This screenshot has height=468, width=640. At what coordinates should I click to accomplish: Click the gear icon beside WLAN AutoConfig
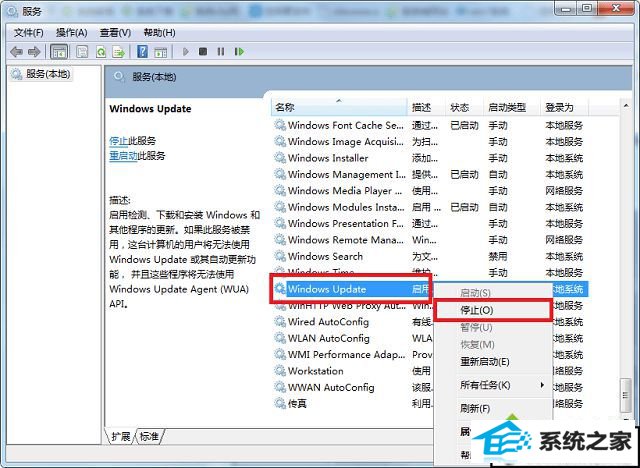pos(280,338)
